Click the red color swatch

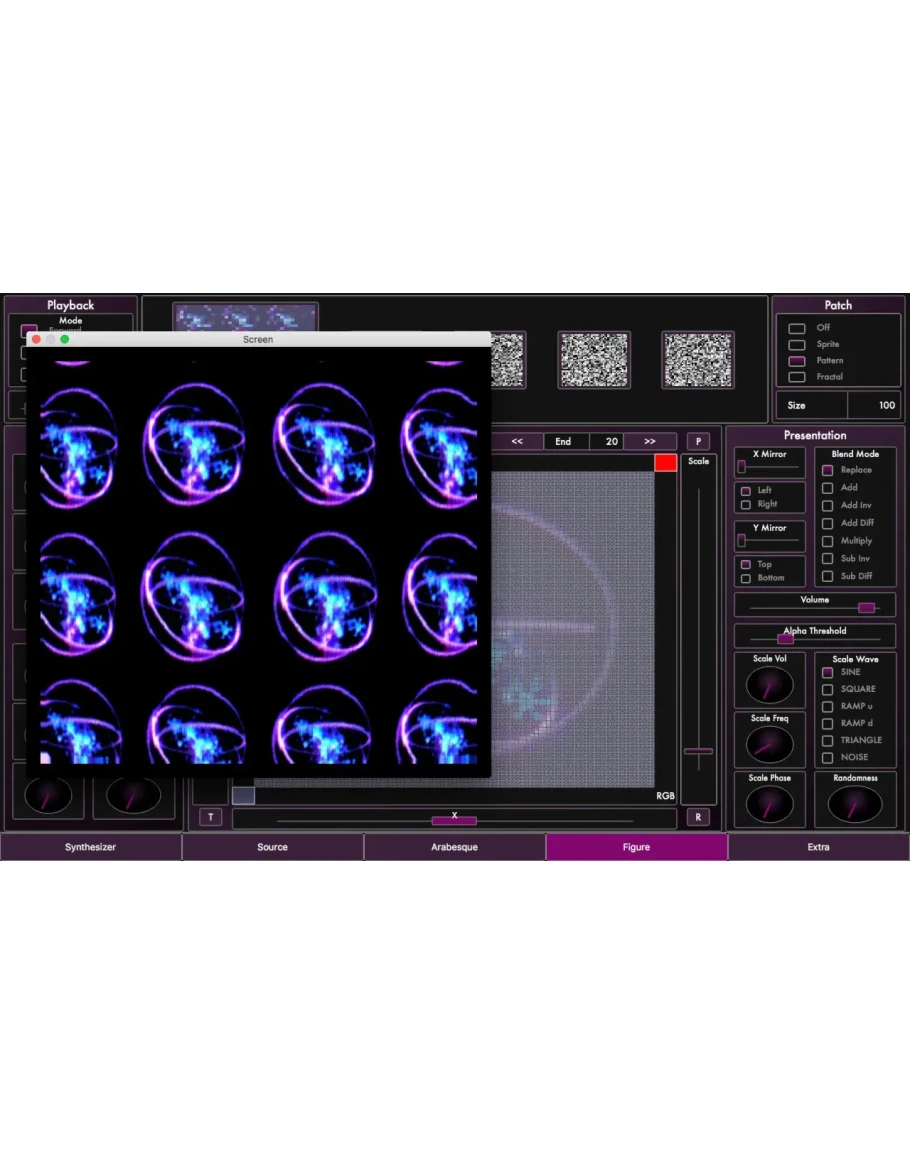point(665,462)
